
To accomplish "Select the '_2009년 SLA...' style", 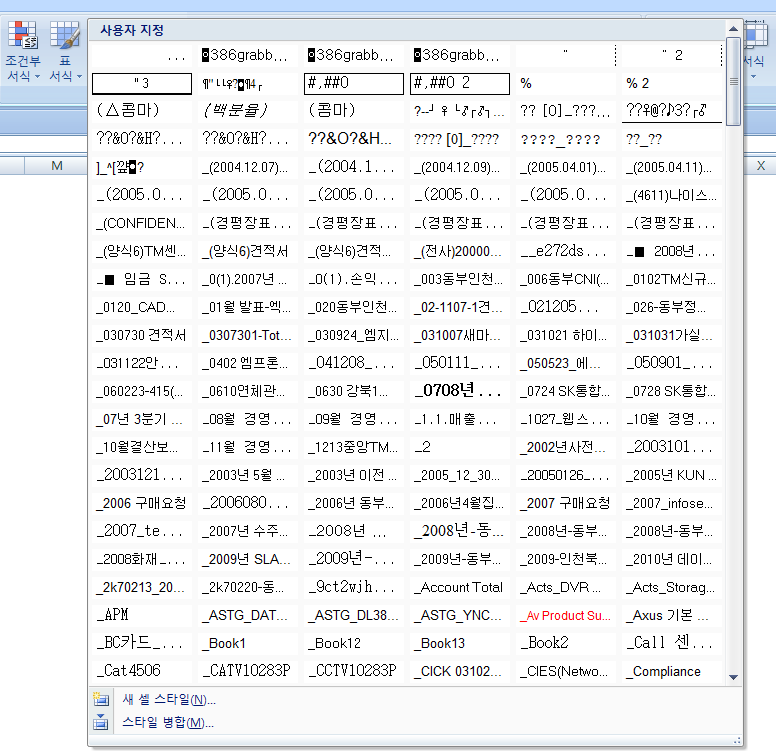I will (248, 559).
